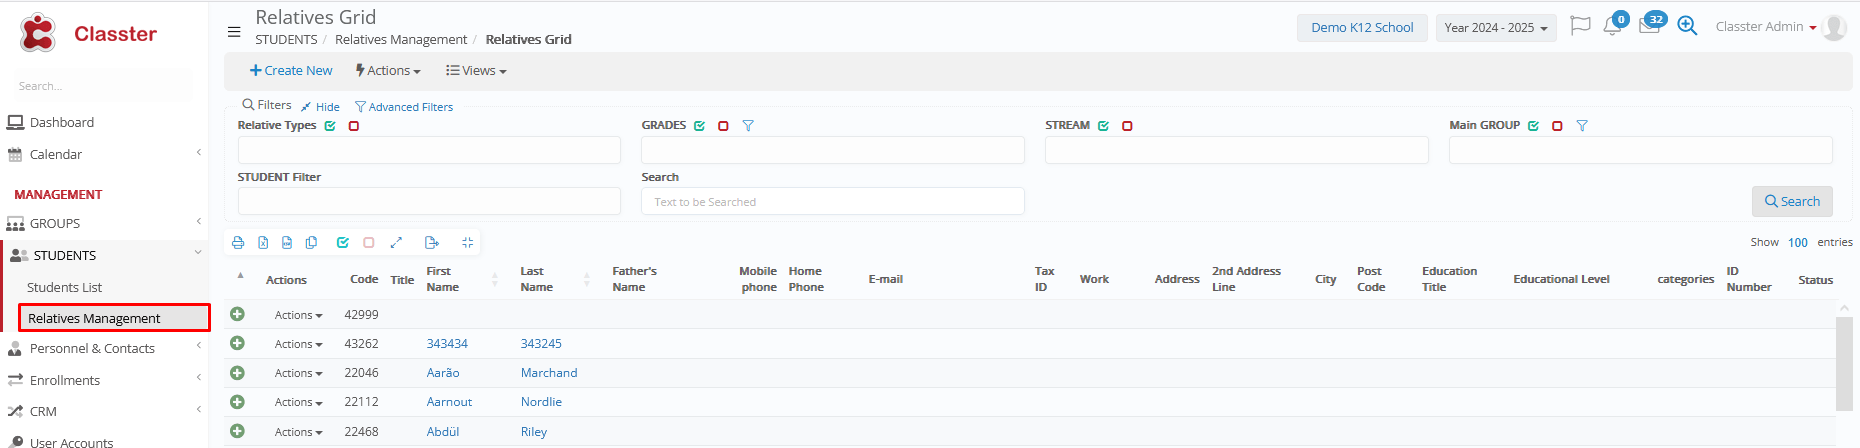The height and width of the screenshot is (448, 1860).
Task: Click the Create New button
Action: point(291,71)
